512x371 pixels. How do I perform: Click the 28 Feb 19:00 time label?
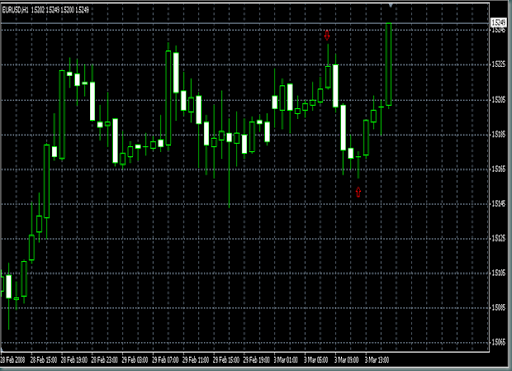point(74,360)
